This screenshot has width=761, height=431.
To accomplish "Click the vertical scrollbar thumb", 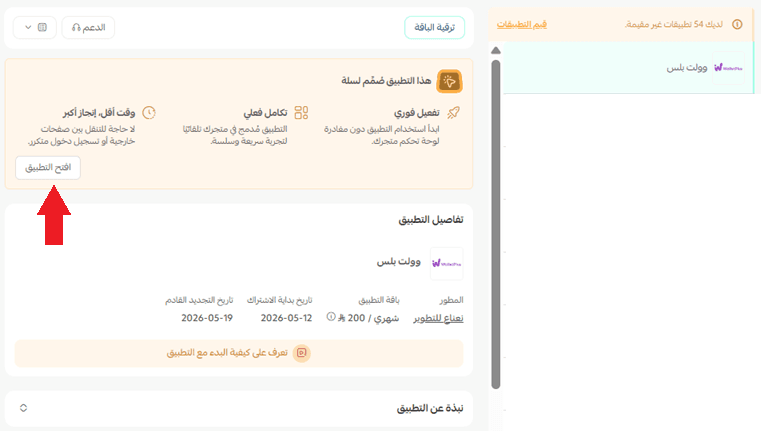I will pos(496,224).
